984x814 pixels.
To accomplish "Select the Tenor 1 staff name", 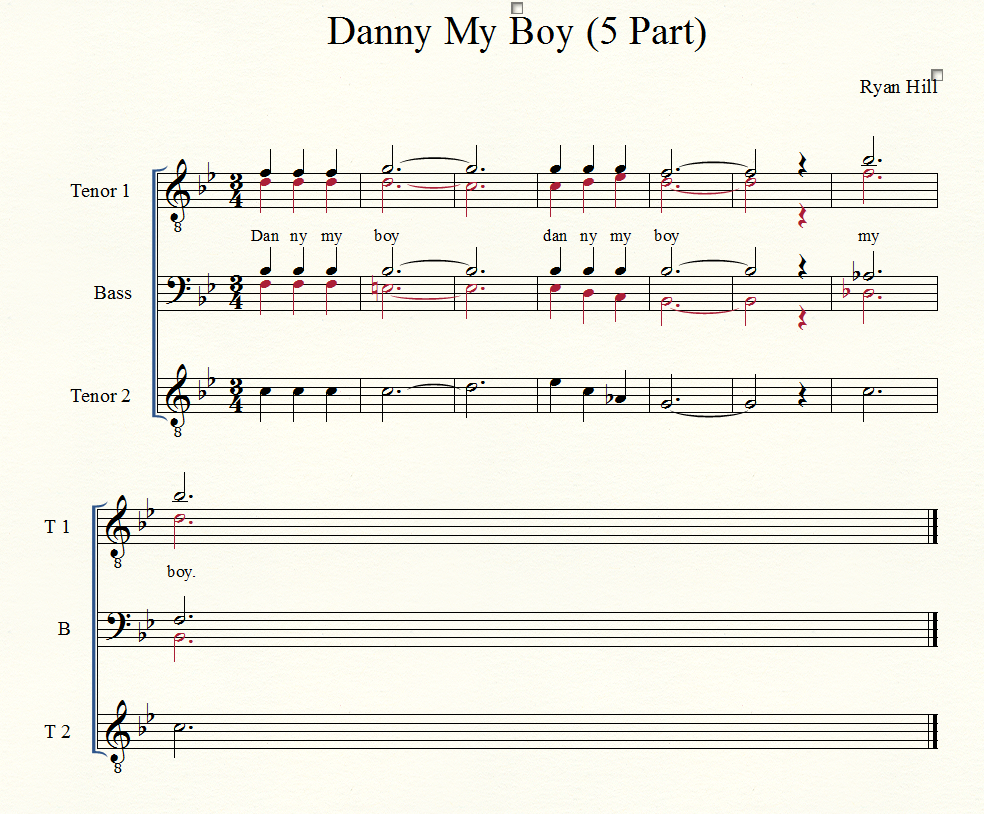I will pos(100,191).
